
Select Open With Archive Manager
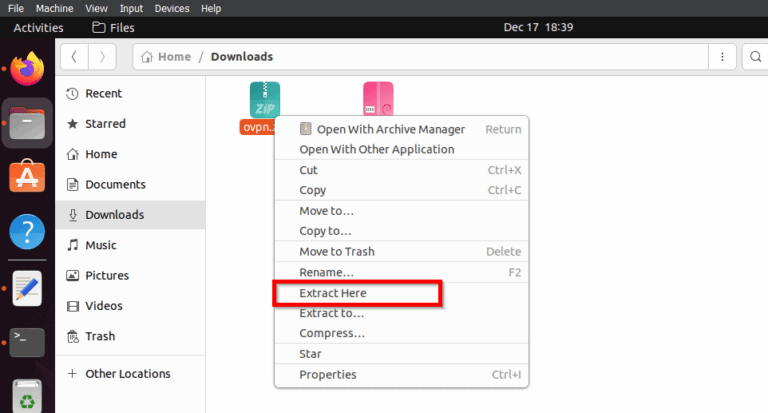(x=390, y=129)
